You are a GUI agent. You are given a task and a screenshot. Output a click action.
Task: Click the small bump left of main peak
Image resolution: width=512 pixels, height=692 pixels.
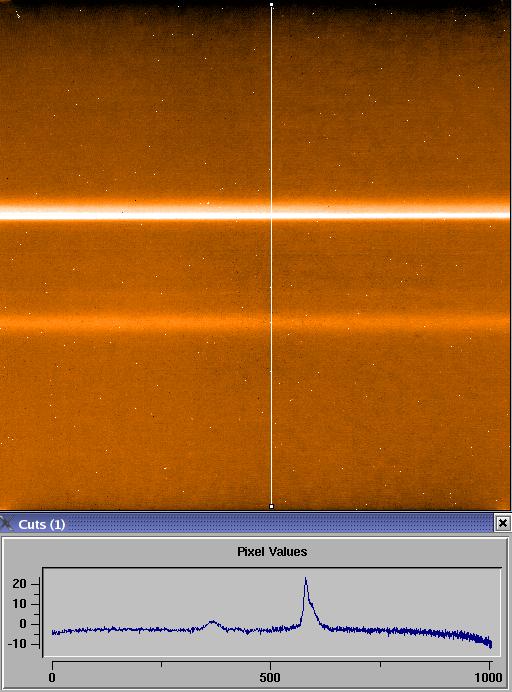pos(212,622)
